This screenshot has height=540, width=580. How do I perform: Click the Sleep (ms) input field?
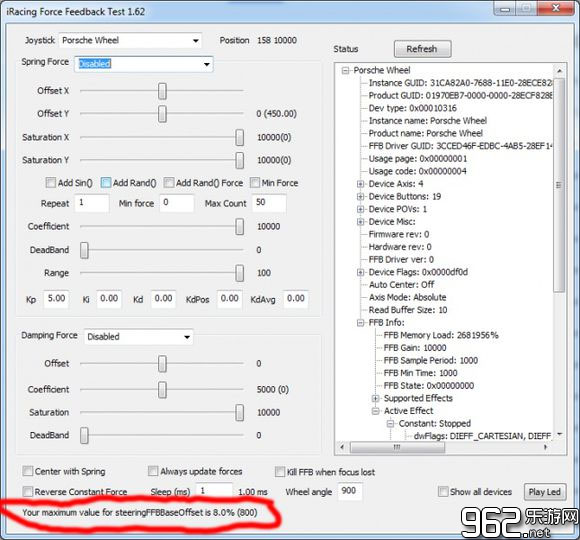coord(214,491)
